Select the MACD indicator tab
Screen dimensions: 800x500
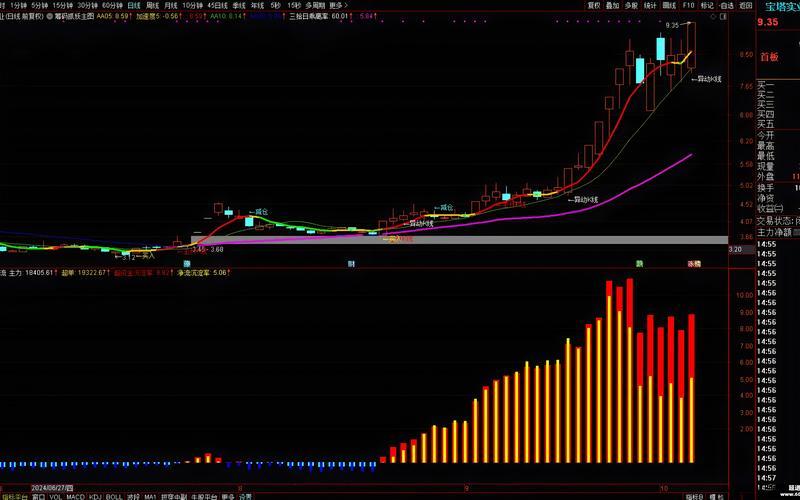pos(75,496)
